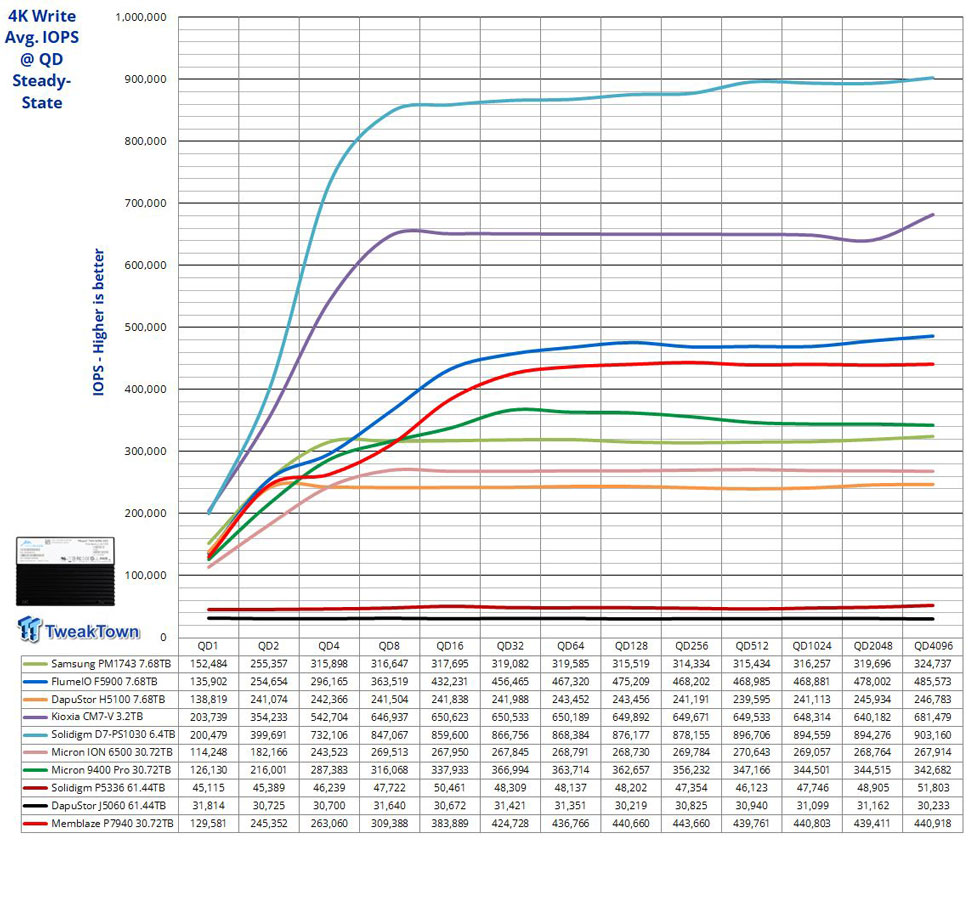Image resolution: width=980 pixels, height=898 pixels.
Task: Select legend label 'Kioxia CM7-V 3.2TB'
Action: (98, 717)
